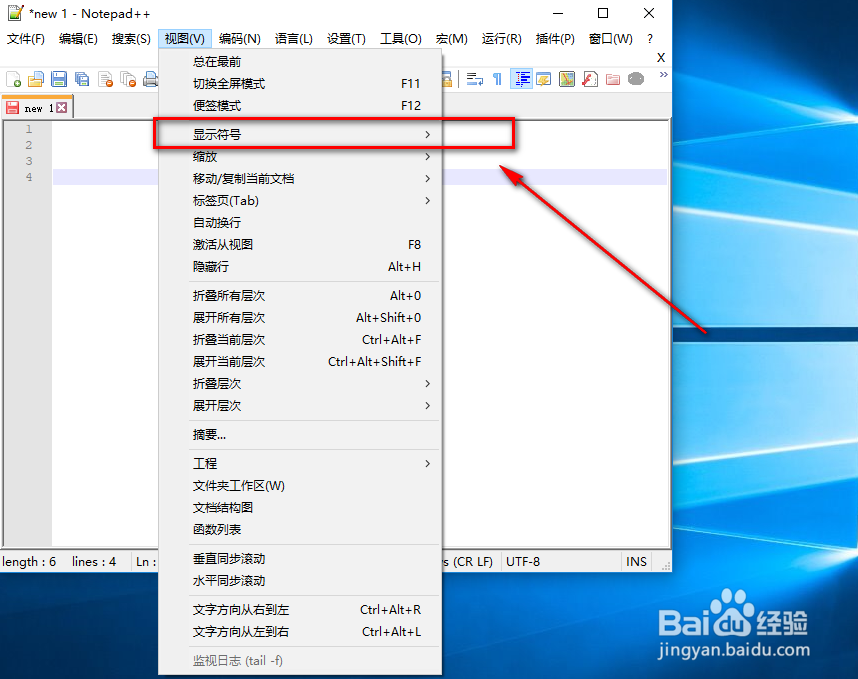This screenshot has width=858, height=679.
Task: Click the Close document toolbar icon
Action: pos(105,79)
